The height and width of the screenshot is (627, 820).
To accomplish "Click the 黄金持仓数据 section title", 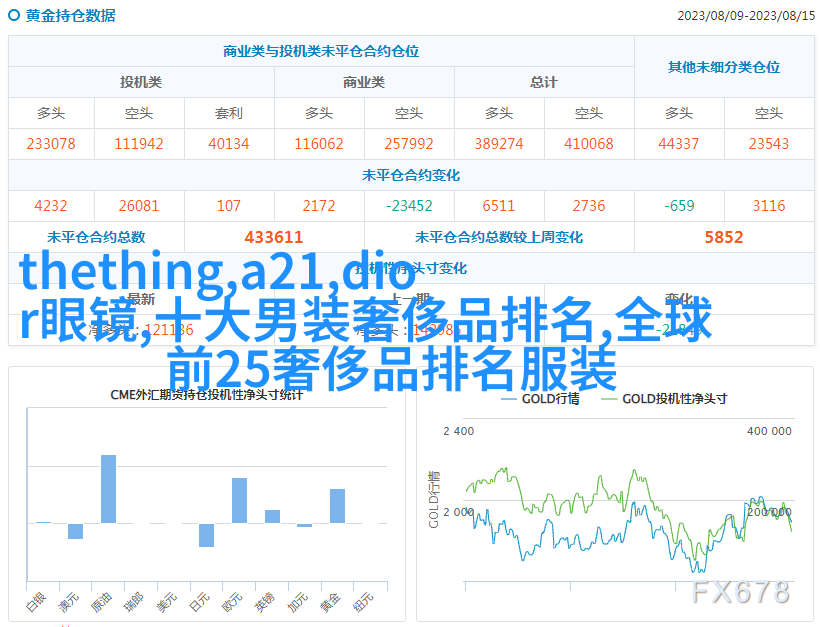I will tap(71, 16).
